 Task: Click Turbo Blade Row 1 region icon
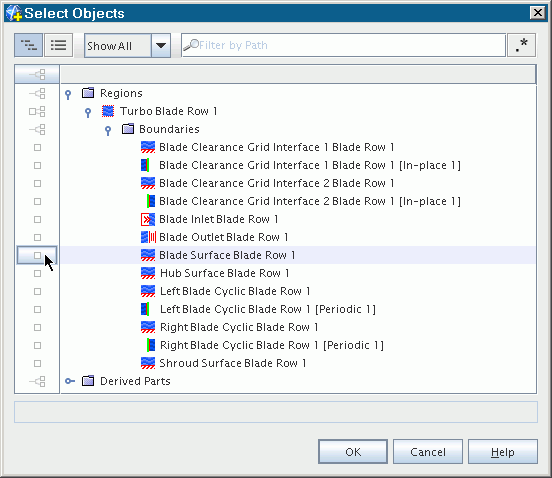tap(108, 111)
